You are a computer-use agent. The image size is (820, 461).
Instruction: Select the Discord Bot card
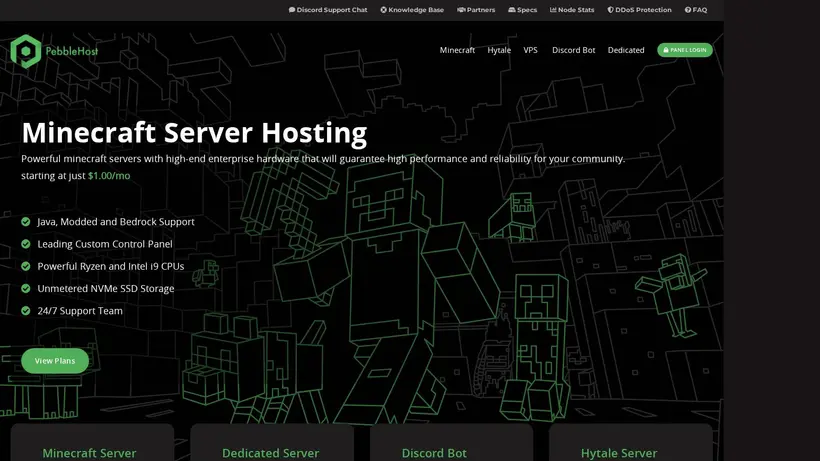(x=451, y=443)
